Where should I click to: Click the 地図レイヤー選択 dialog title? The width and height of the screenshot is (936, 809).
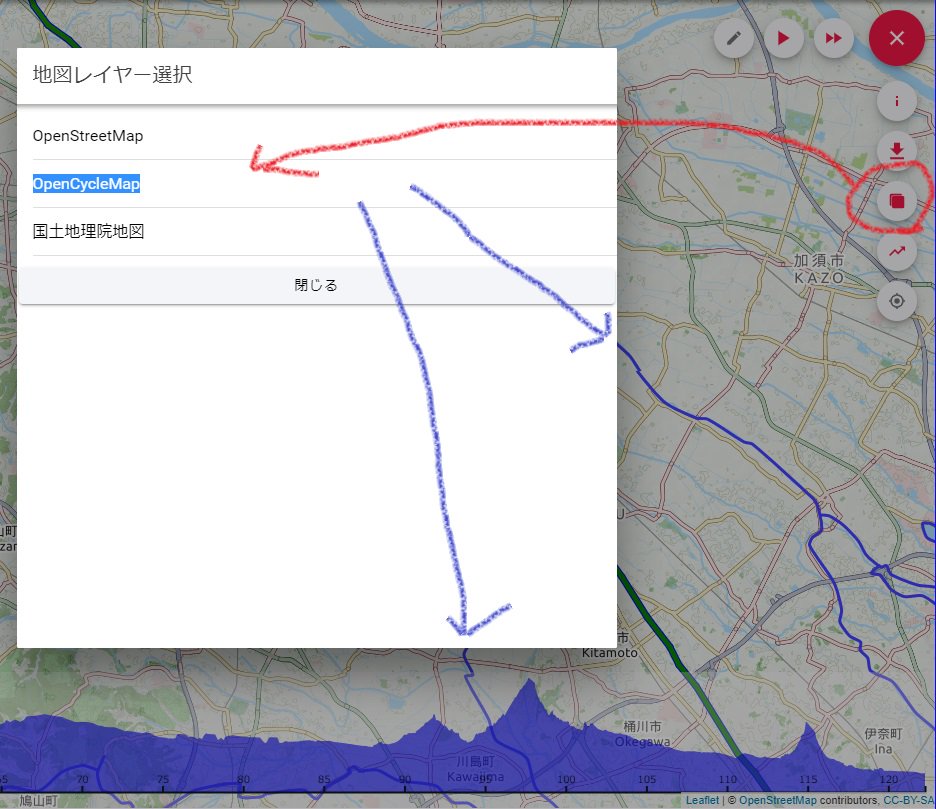point(112,75)
